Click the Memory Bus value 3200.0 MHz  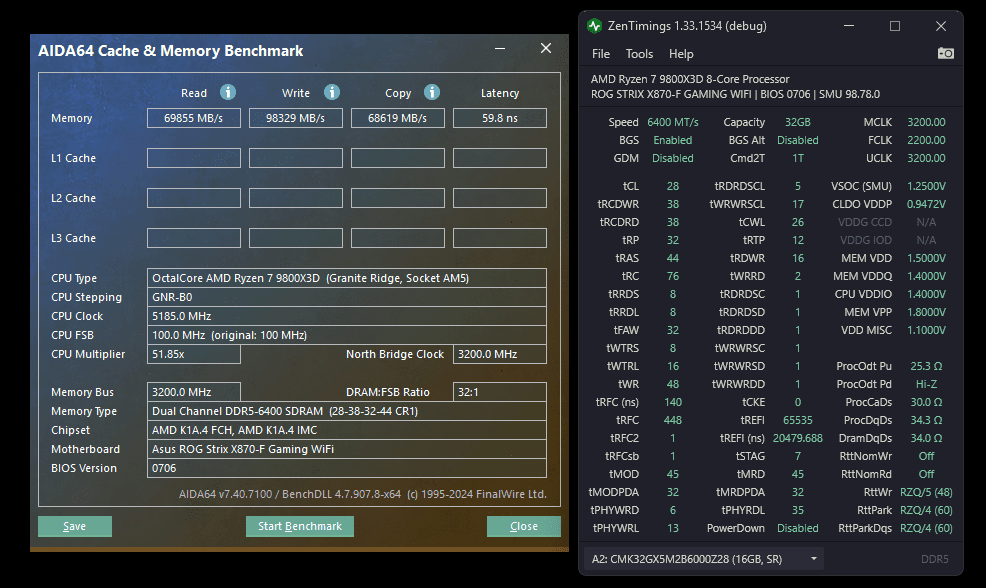tap(194, 392)
